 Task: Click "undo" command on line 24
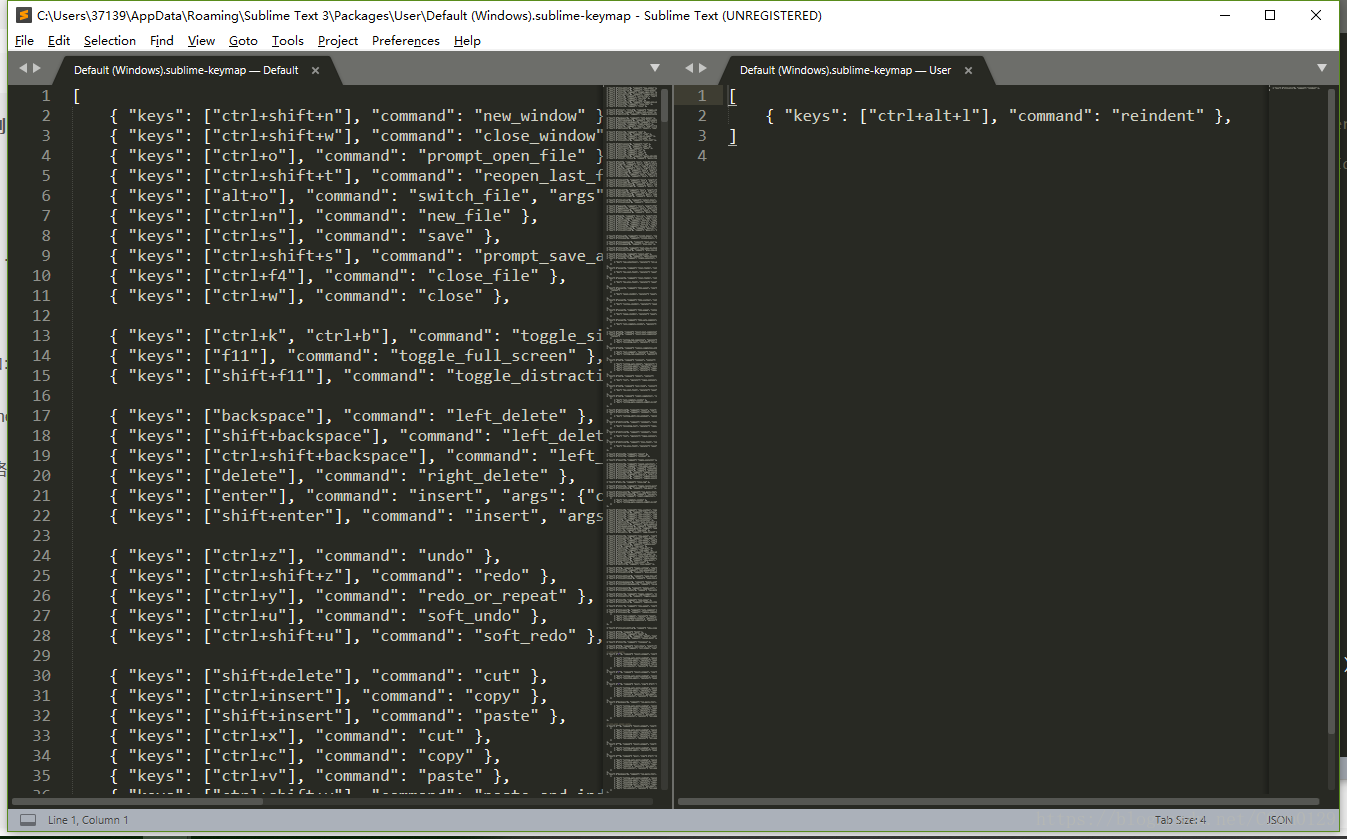[446, 556]
